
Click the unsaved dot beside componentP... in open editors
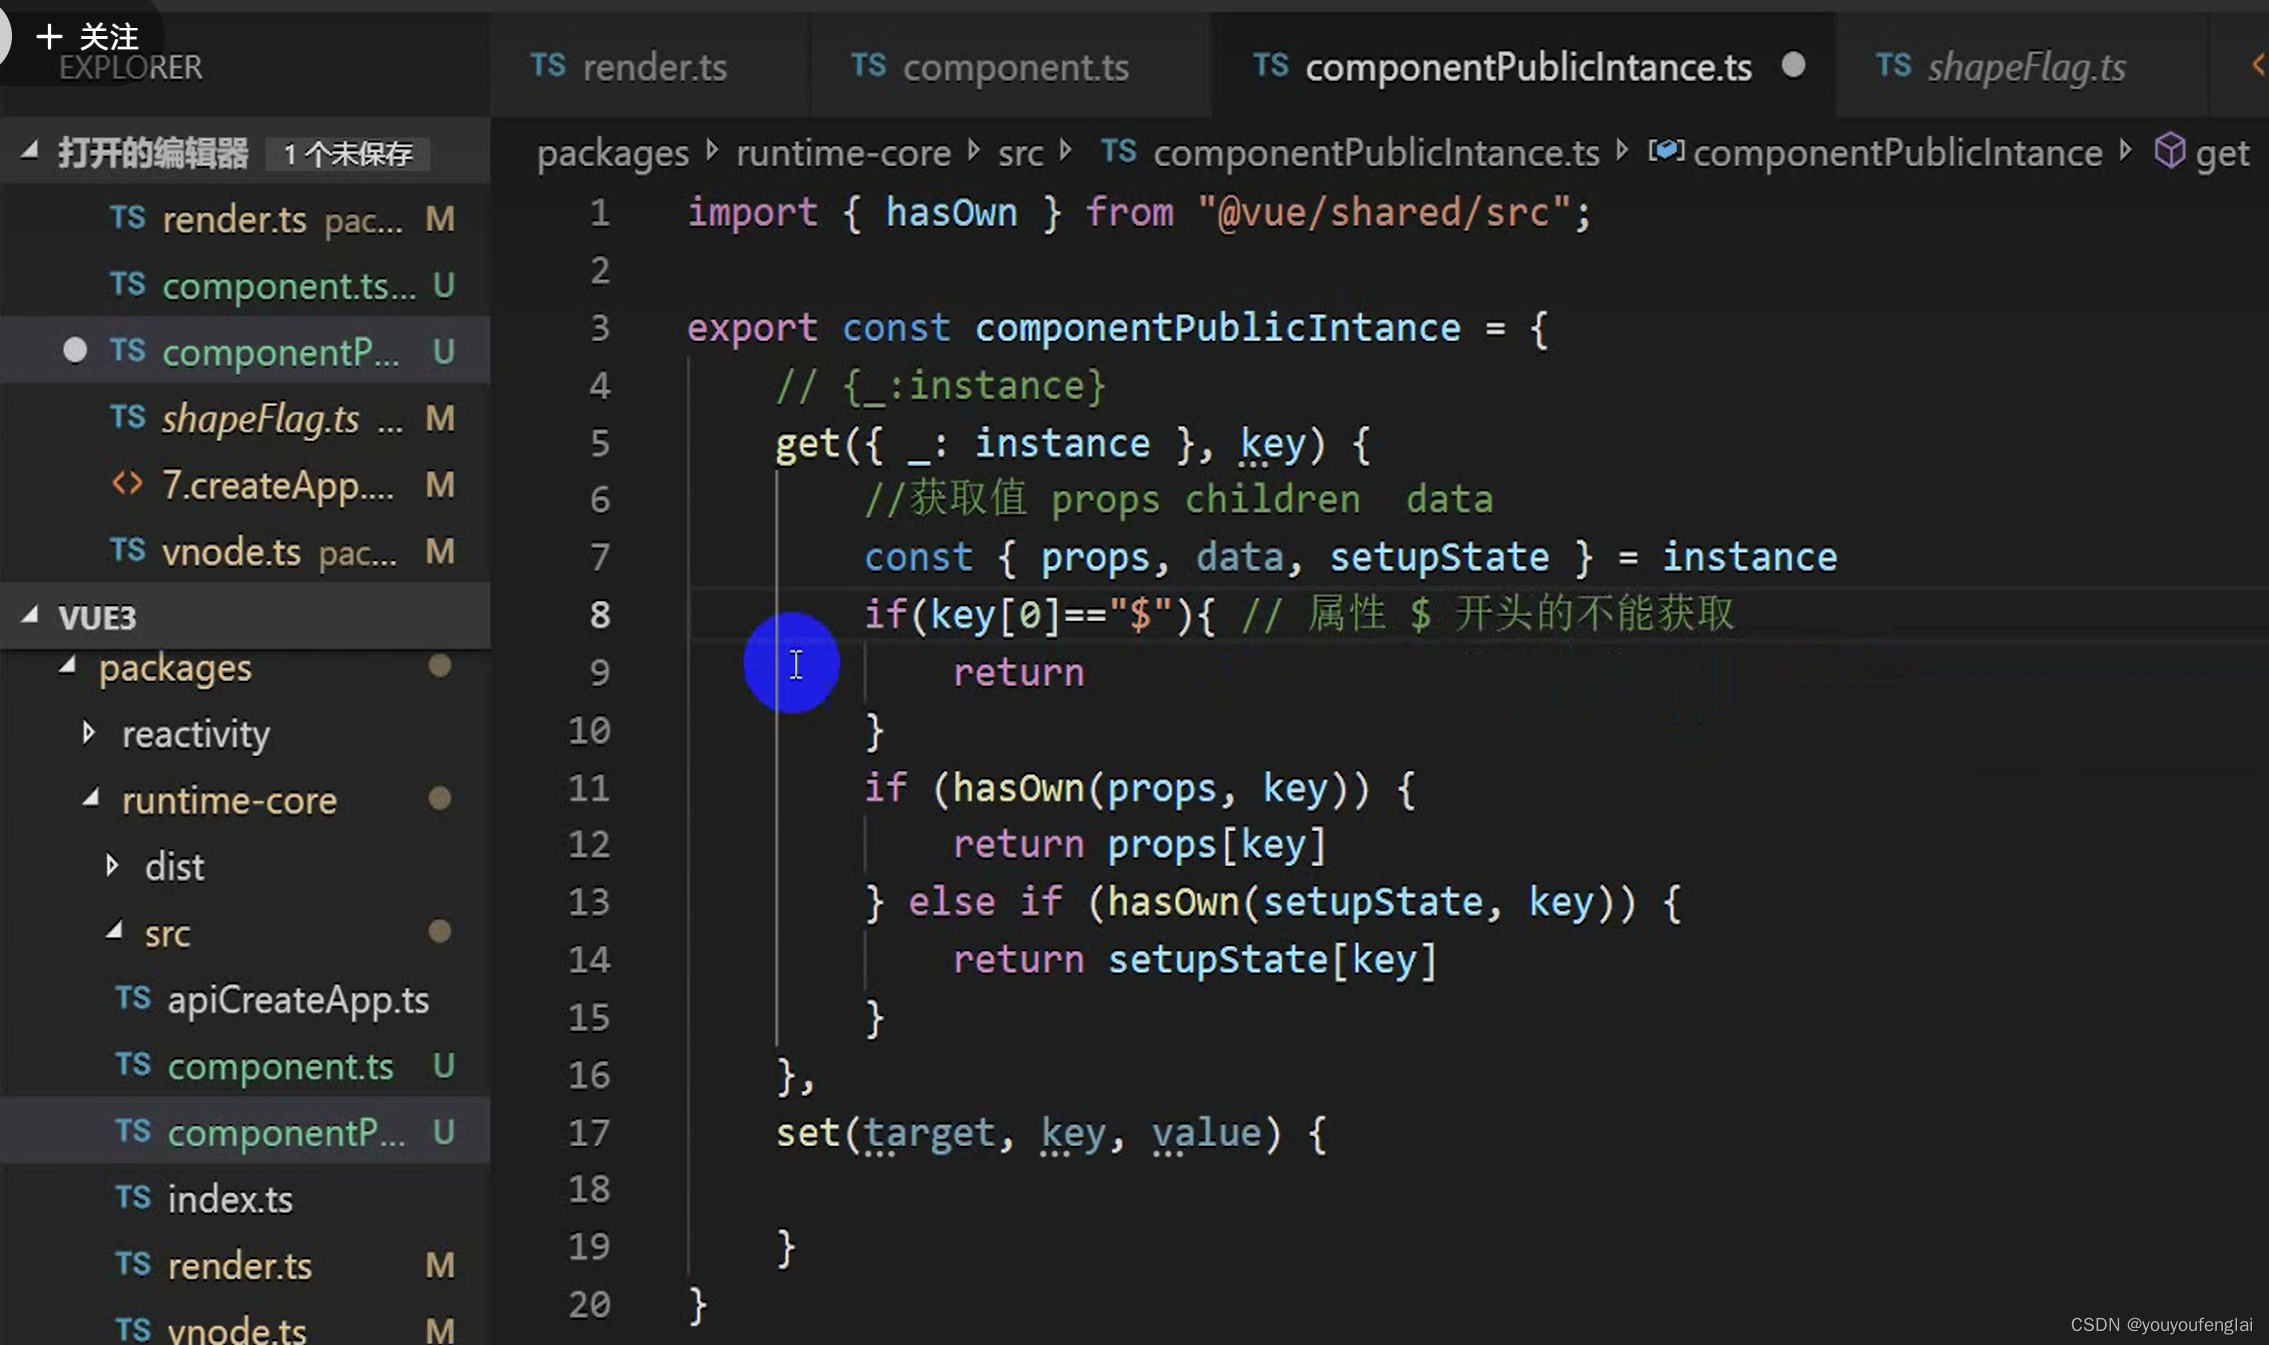(75, 350)
